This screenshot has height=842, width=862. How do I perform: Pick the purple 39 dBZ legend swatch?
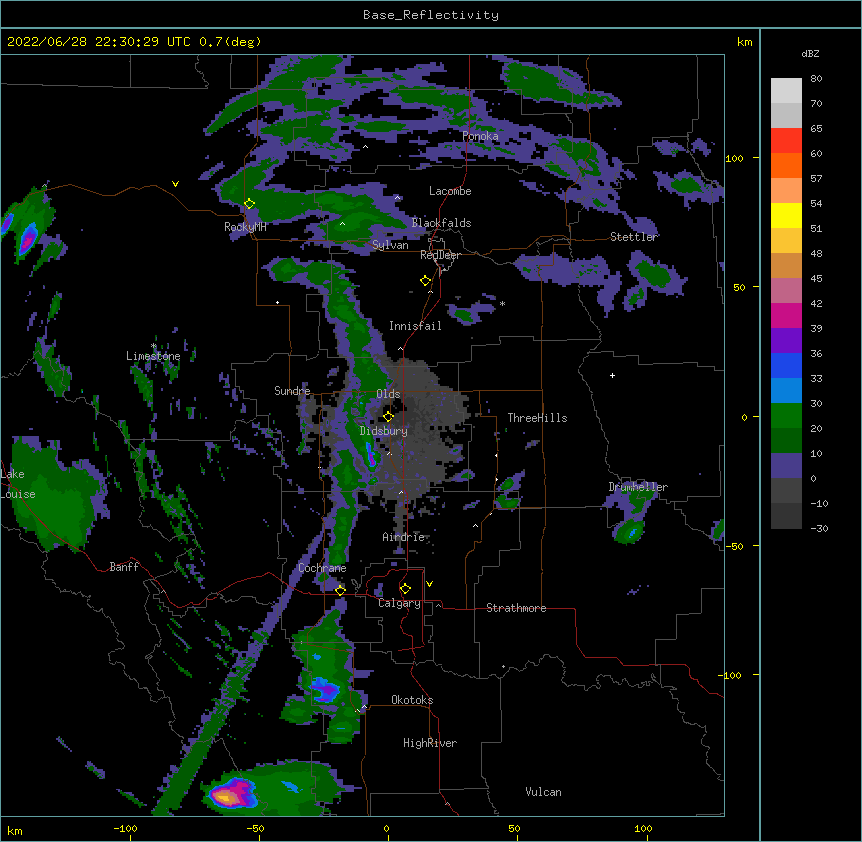(786, 341)
